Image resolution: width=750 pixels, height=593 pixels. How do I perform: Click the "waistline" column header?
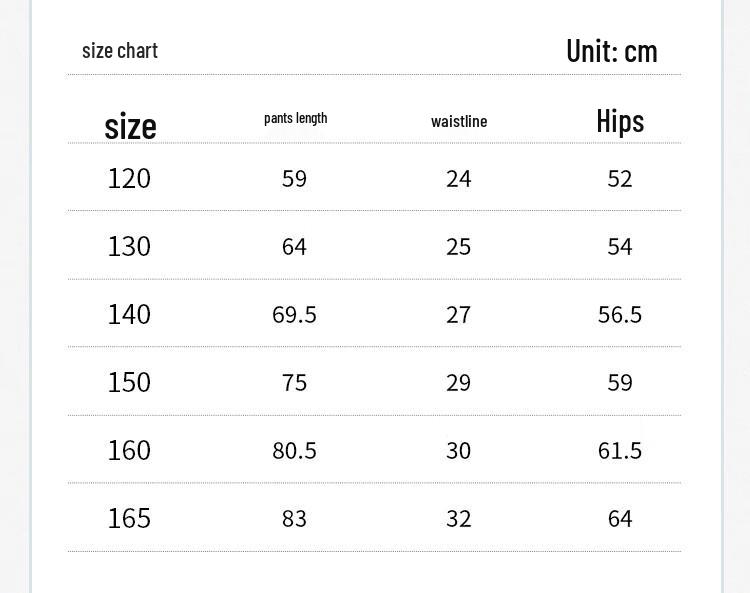click(459, 121)
